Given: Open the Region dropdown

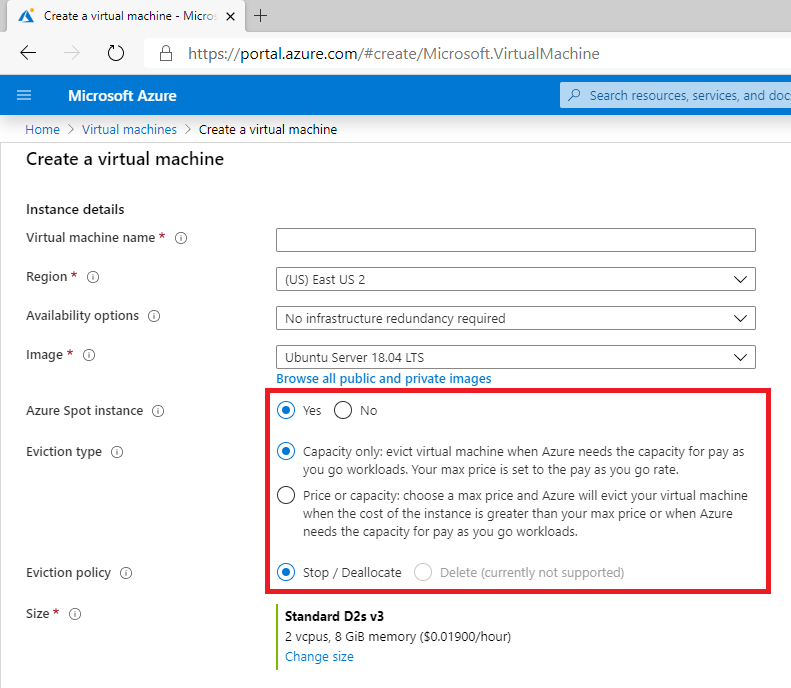Looking at the screenshot, I should coord(516,279).
